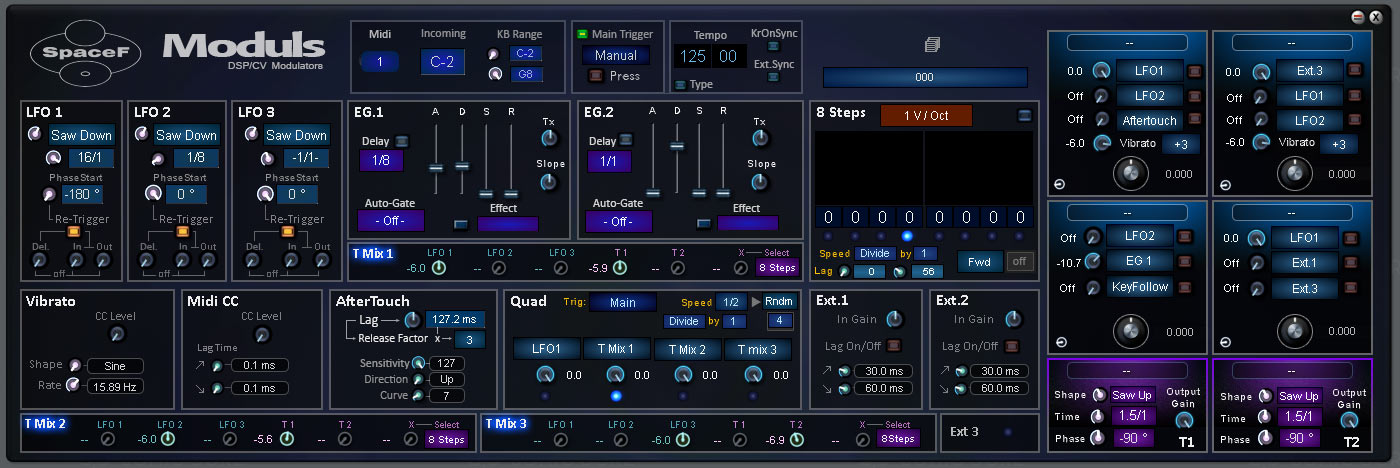Click the LFO 2 Re-Trigger In knob
The width and height of the screenshot is (1400, 468).
[180, 260]
